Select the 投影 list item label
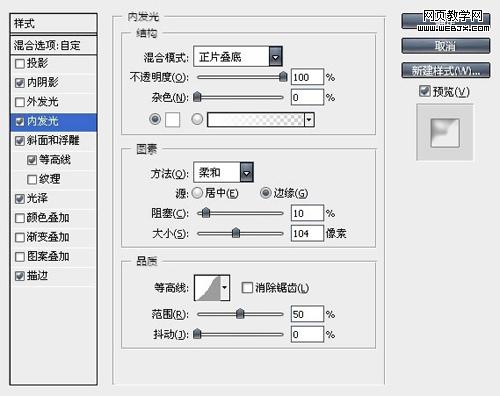The height and width of the screenshot is (396, 500). pos(37,63)
